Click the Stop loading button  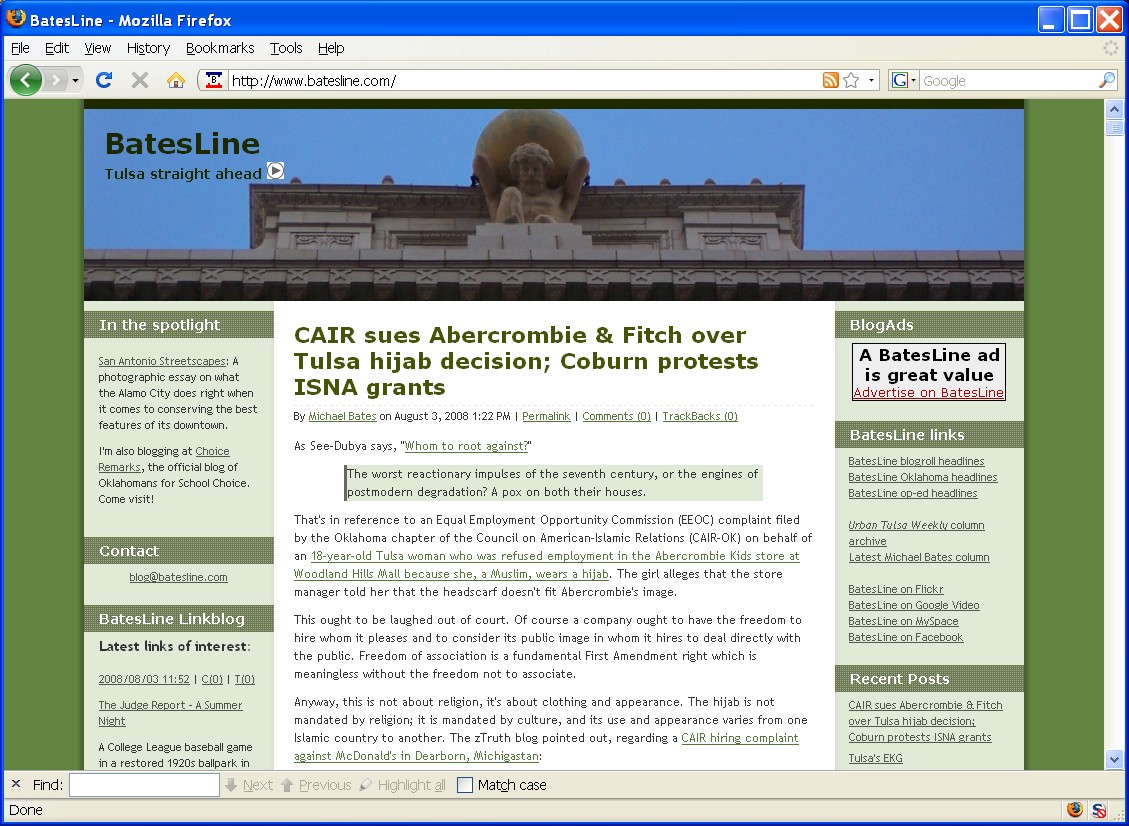pyautogui.click(x=140, y=80)
